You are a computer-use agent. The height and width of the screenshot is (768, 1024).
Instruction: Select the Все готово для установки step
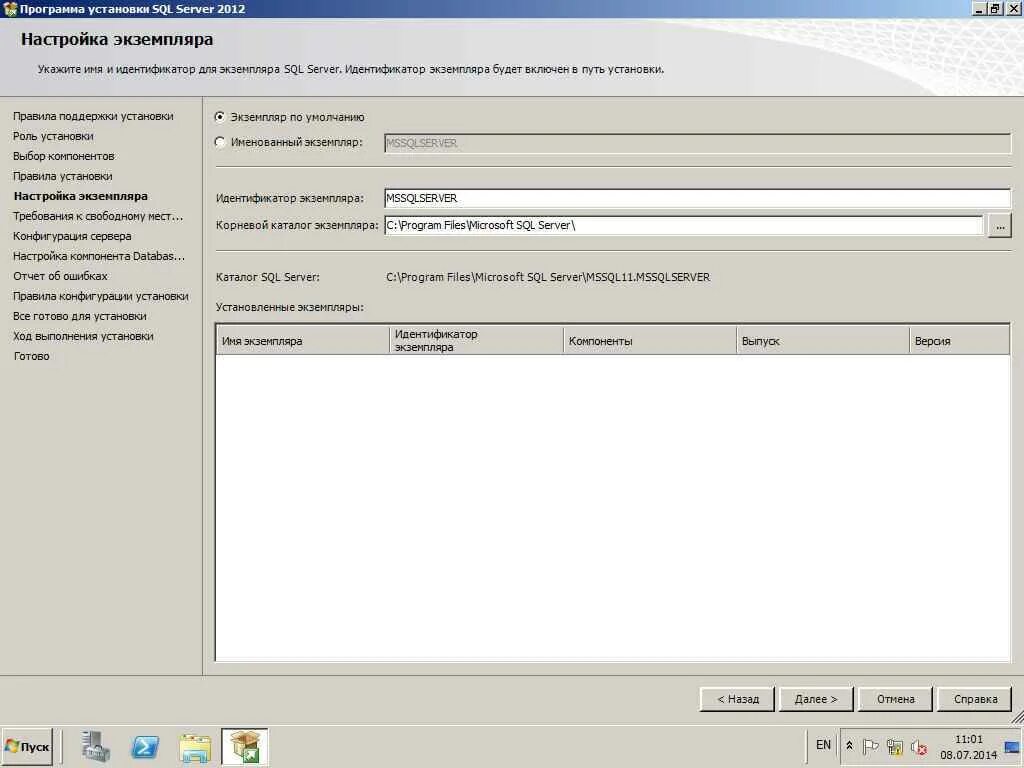coord(80,316)
